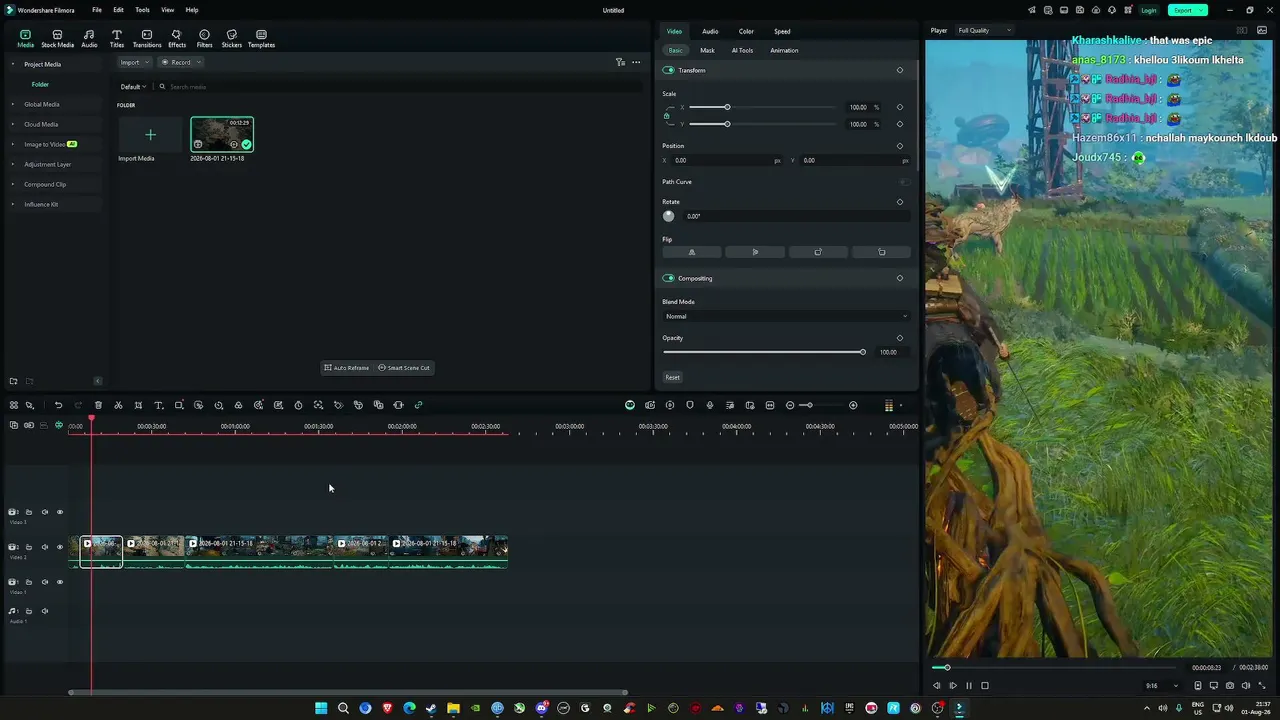
Task: Switch to the Speed properties tab
Action: coord(782,31)
